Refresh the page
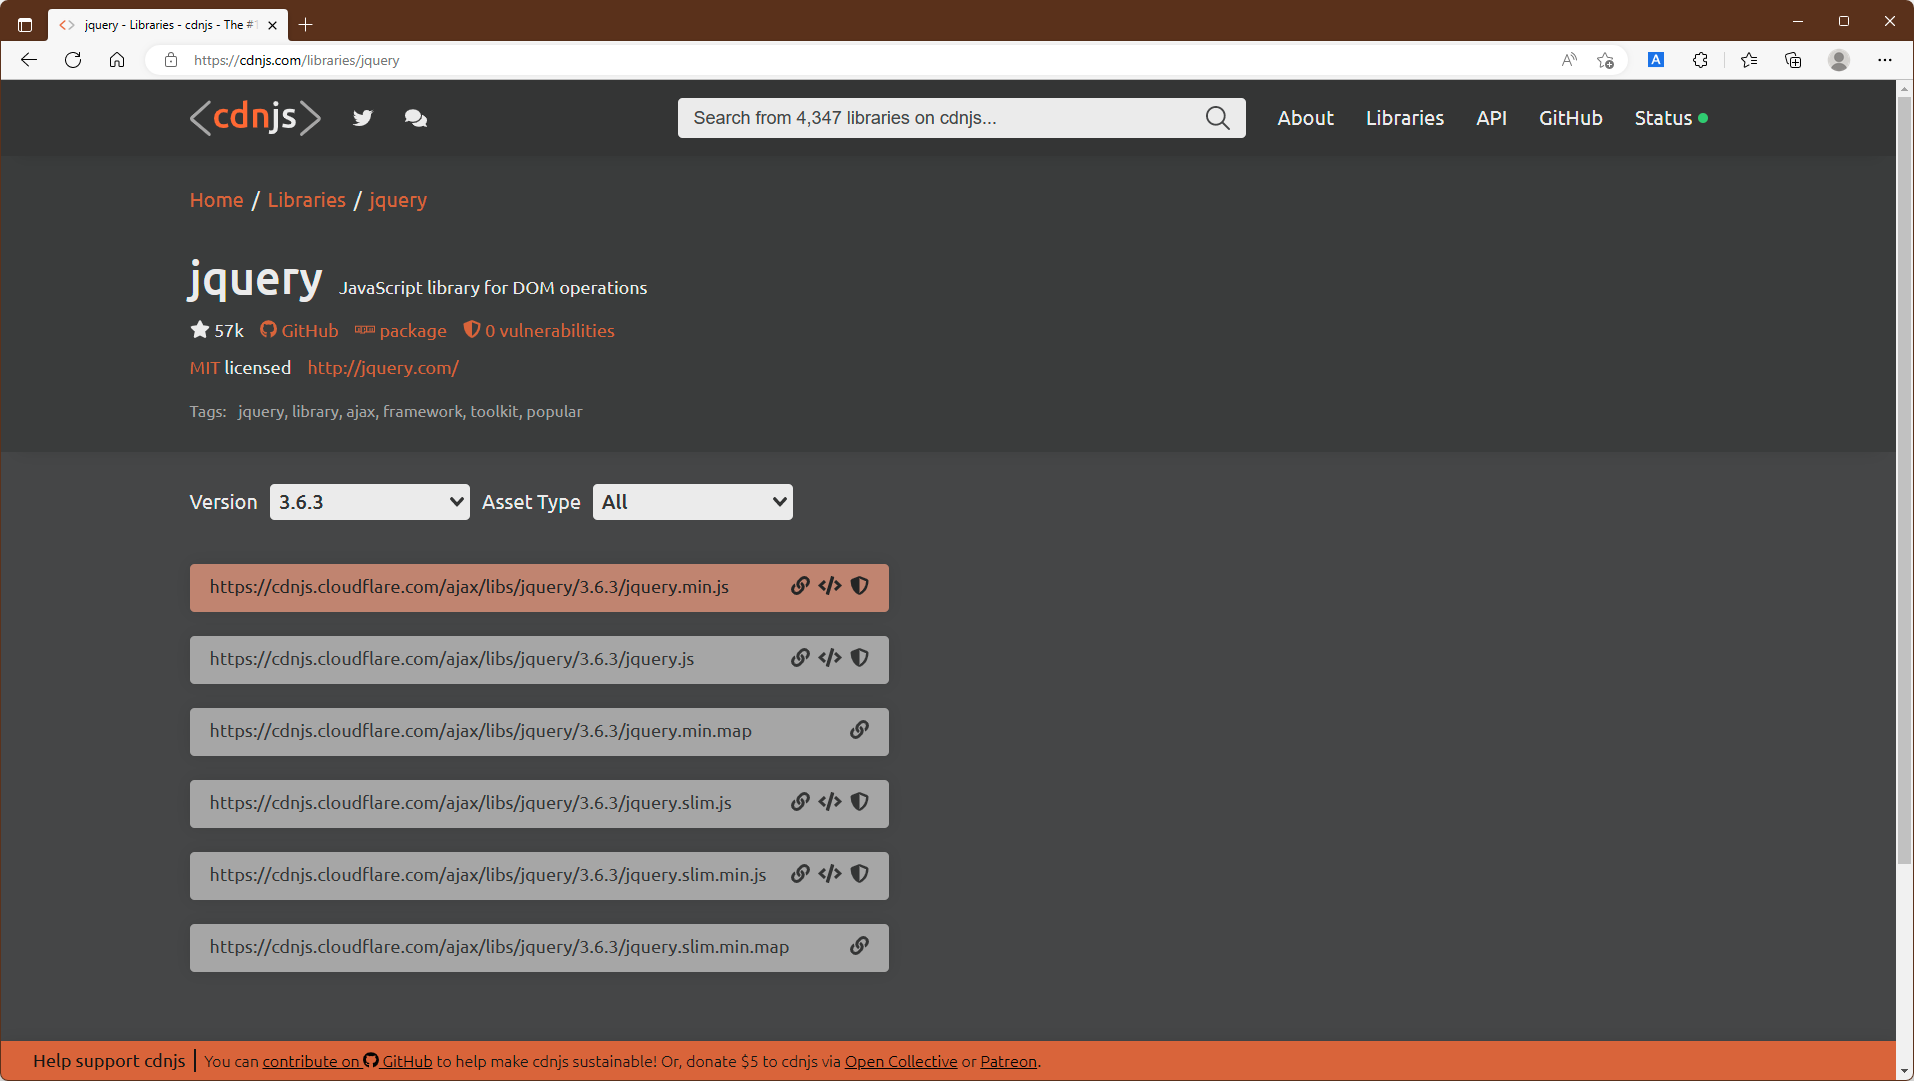 click(73, 60)
